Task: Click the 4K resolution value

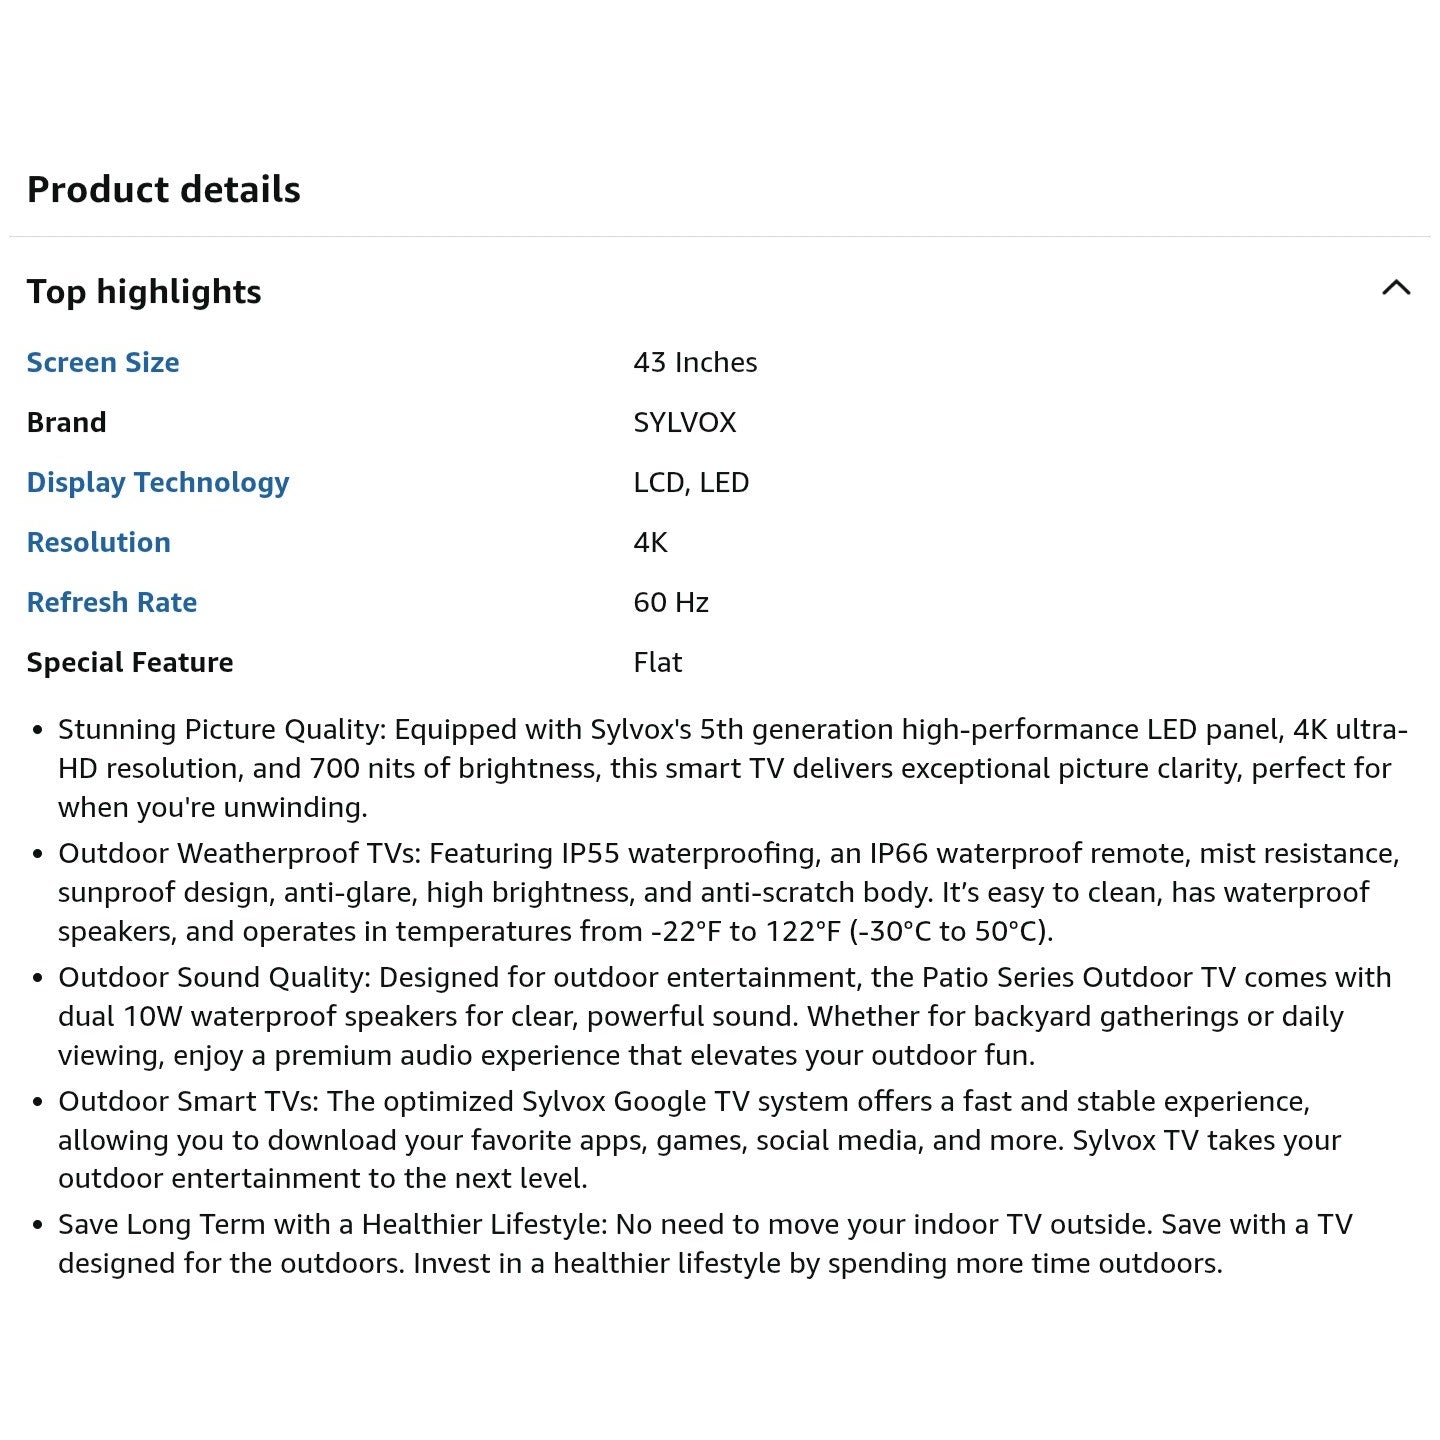Action: [x=650, y=542]
